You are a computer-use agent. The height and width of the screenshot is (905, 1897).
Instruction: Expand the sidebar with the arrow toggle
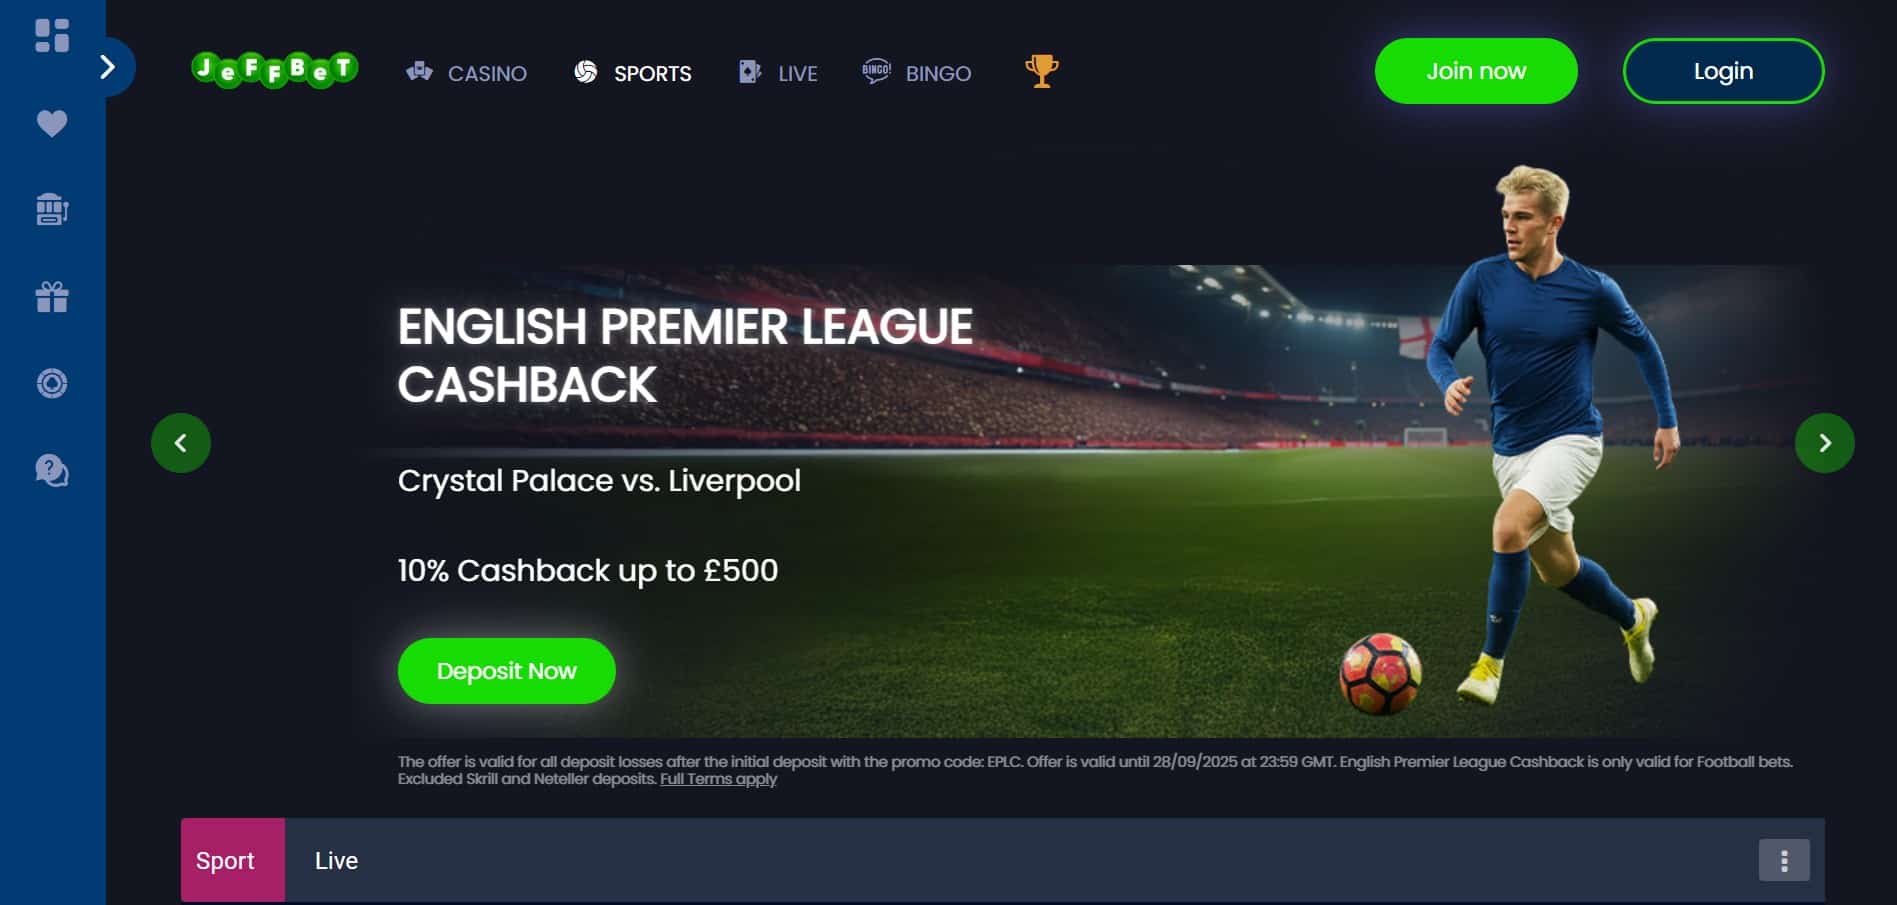[108, 67]
